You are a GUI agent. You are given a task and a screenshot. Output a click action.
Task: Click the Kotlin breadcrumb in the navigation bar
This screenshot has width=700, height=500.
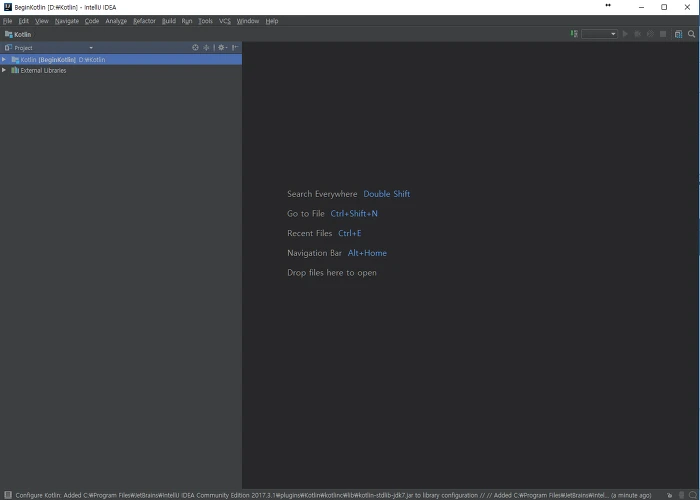pyautogui.click(x=23, y=34)
